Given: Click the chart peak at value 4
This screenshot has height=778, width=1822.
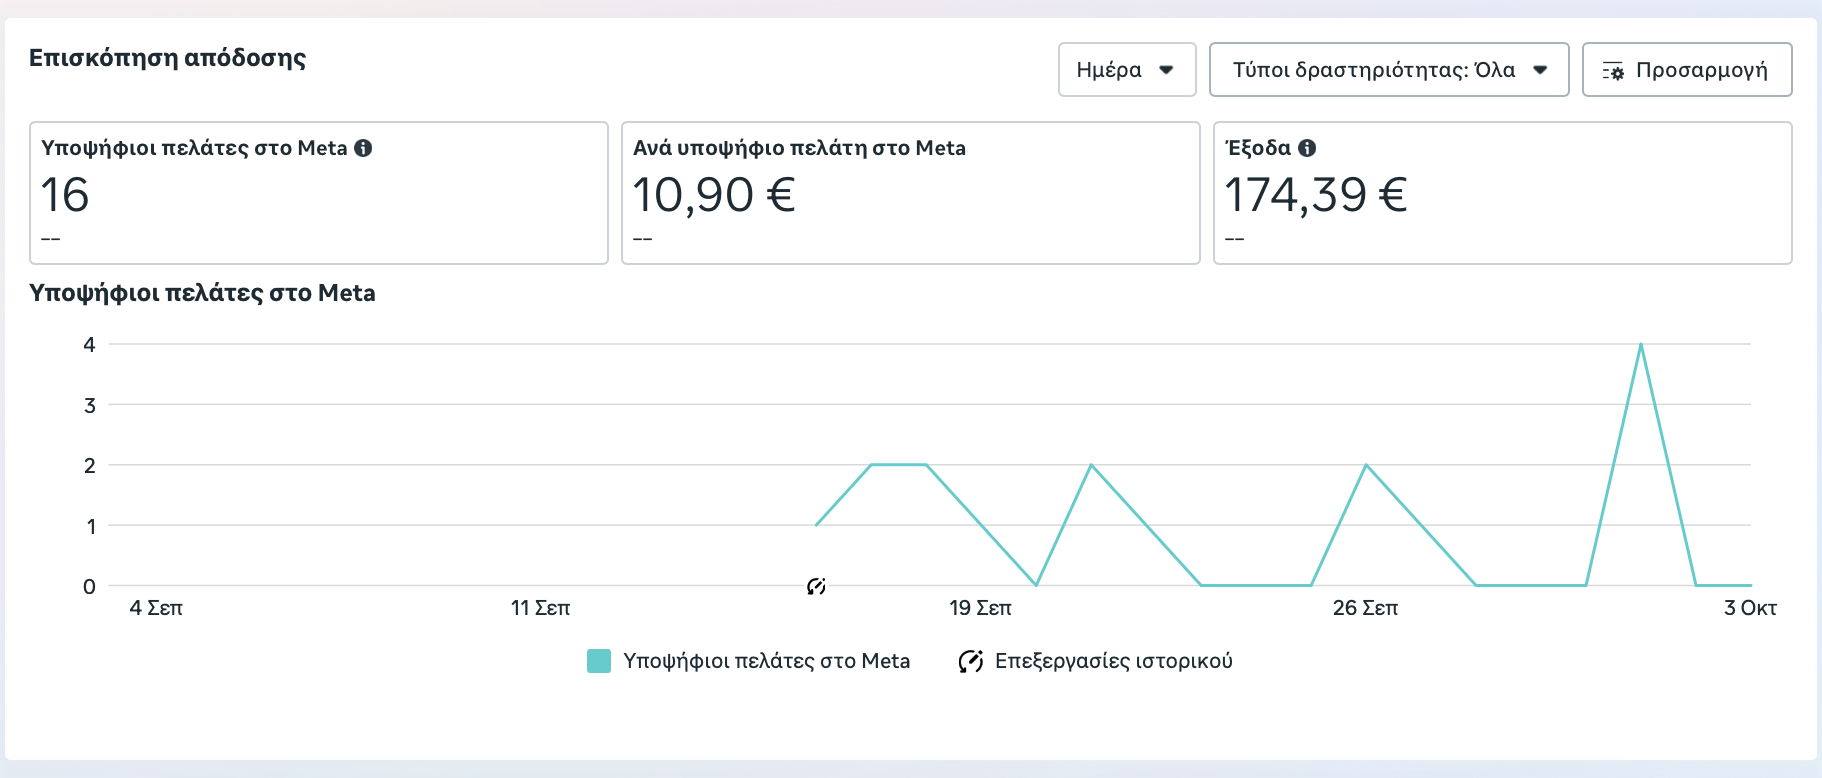Looking at the screenshot, I should click(x=1641, y=345).
